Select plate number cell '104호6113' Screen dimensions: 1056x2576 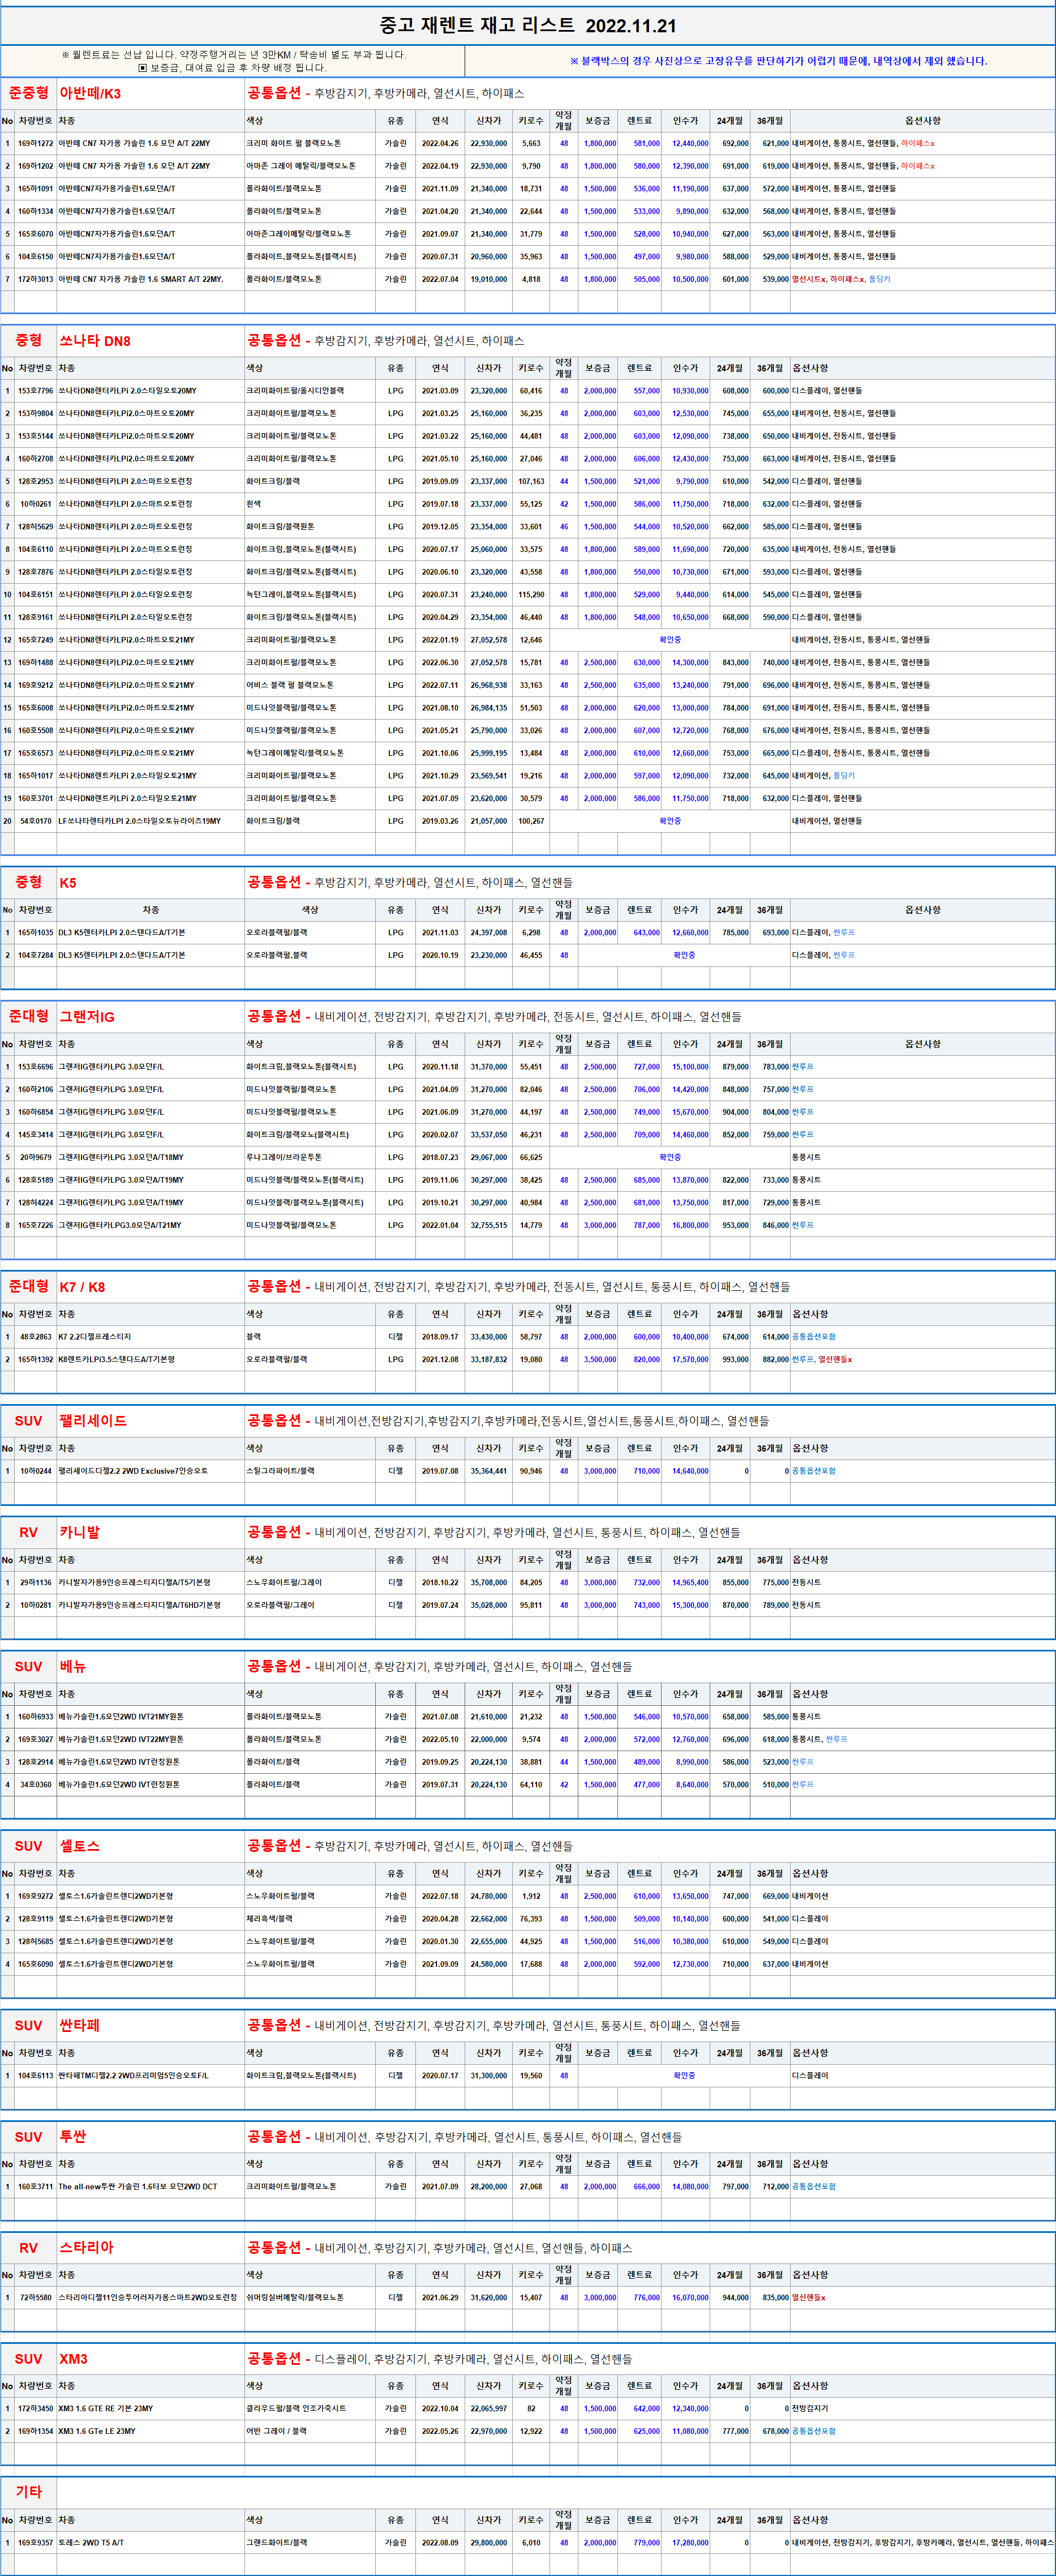(35, 2075)
